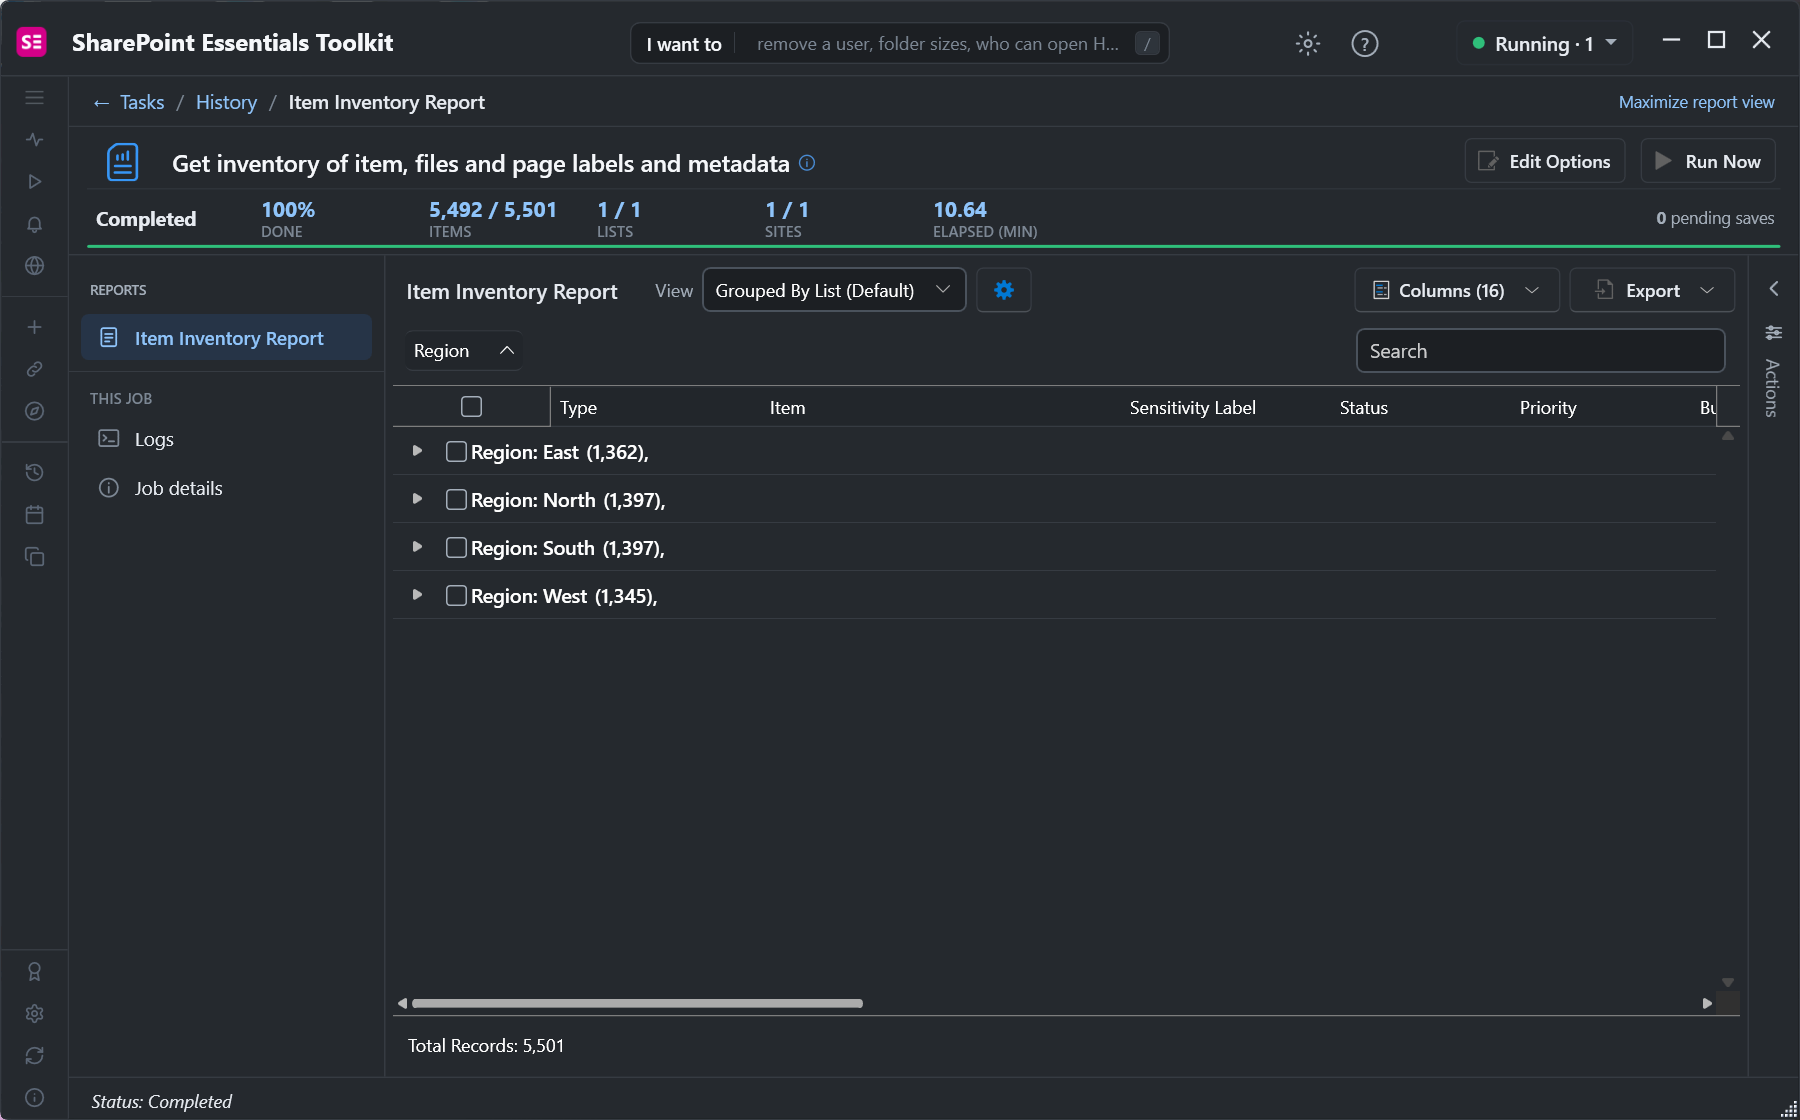1800x1120 pixels.
Task: Click the report Search field
Action: point(1540,351)
